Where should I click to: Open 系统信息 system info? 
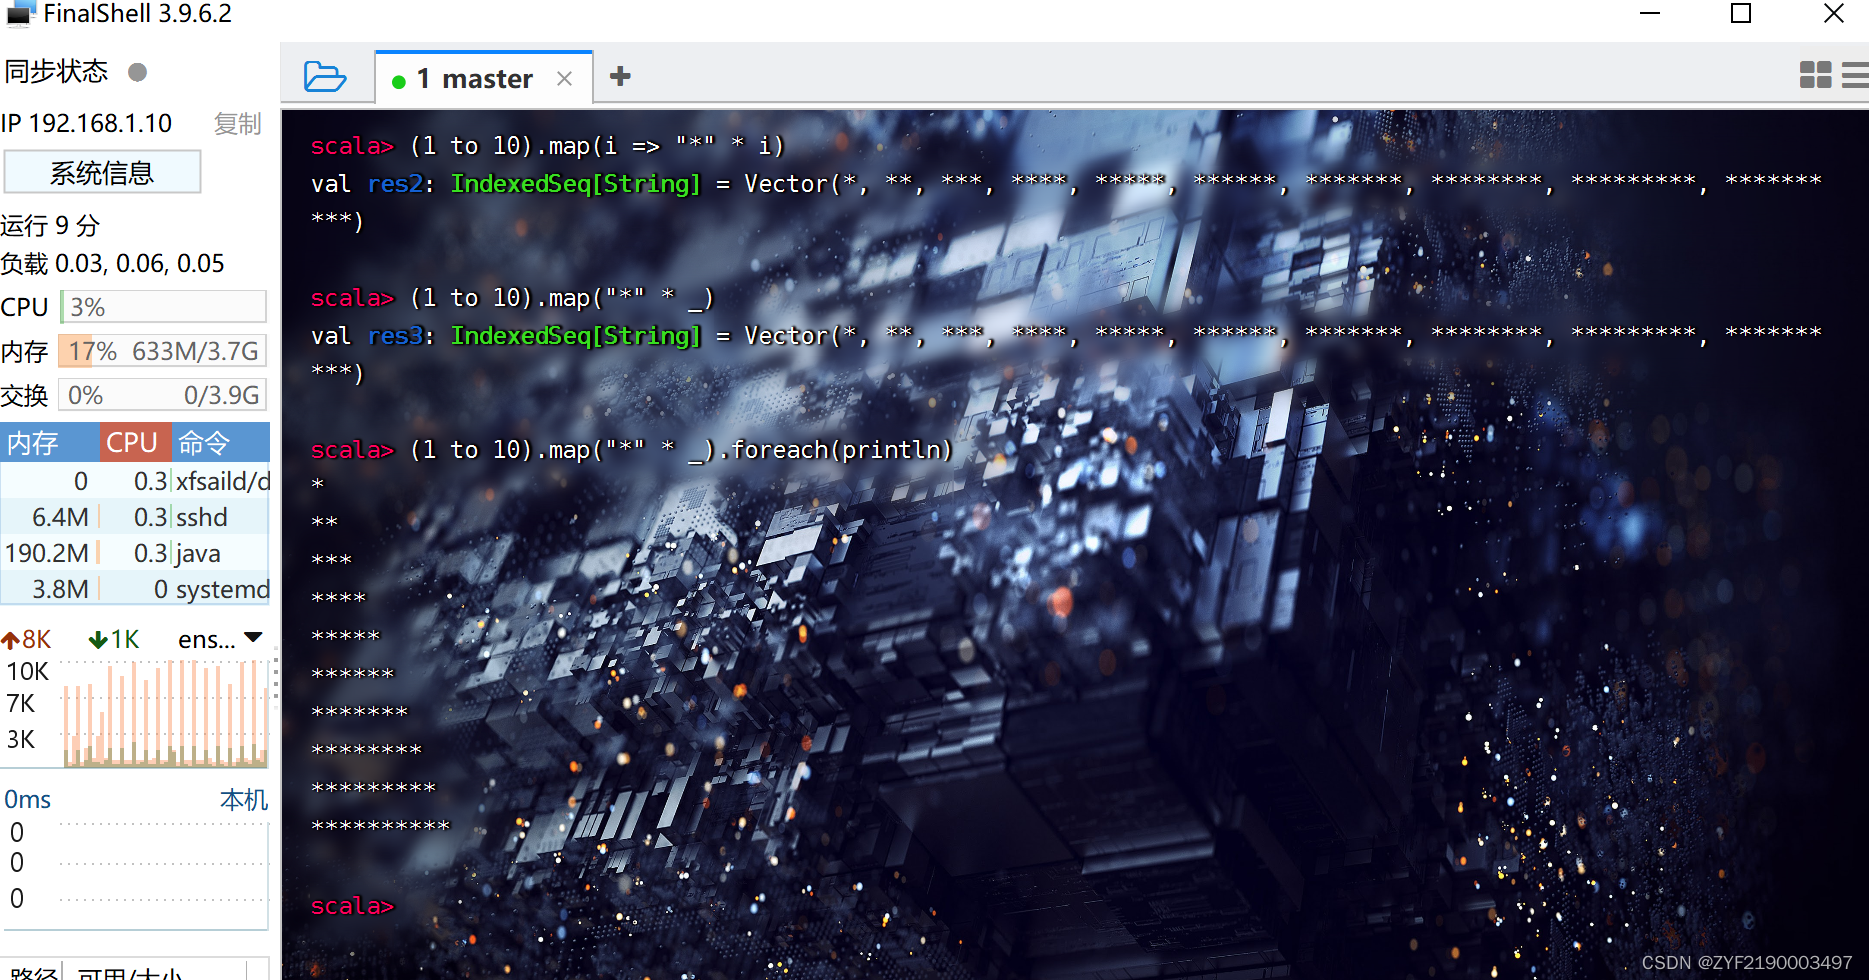[102, 172]
